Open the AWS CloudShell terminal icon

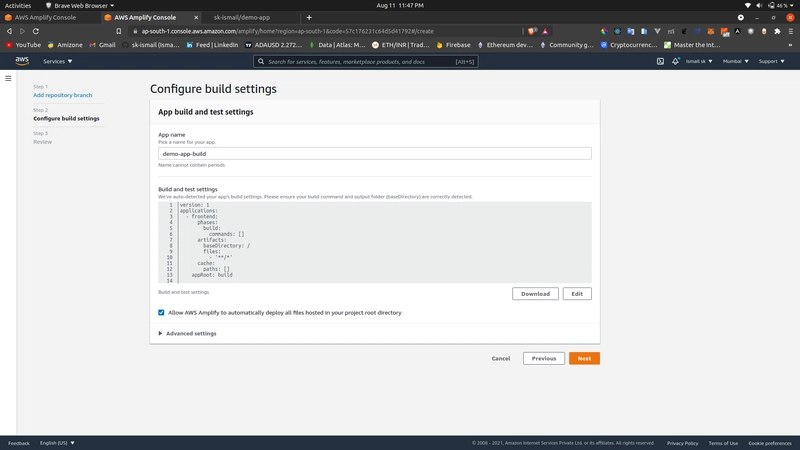[x=660, y=61]
